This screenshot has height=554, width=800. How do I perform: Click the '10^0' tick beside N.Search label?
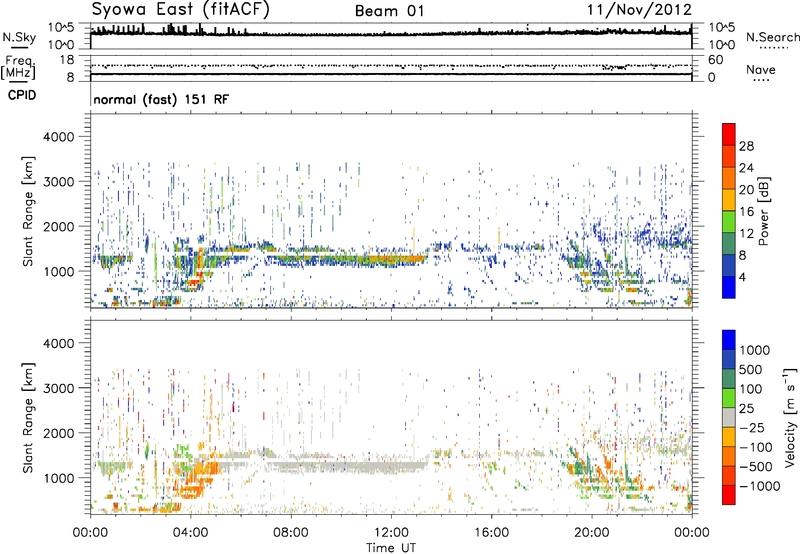click(722, 45)
